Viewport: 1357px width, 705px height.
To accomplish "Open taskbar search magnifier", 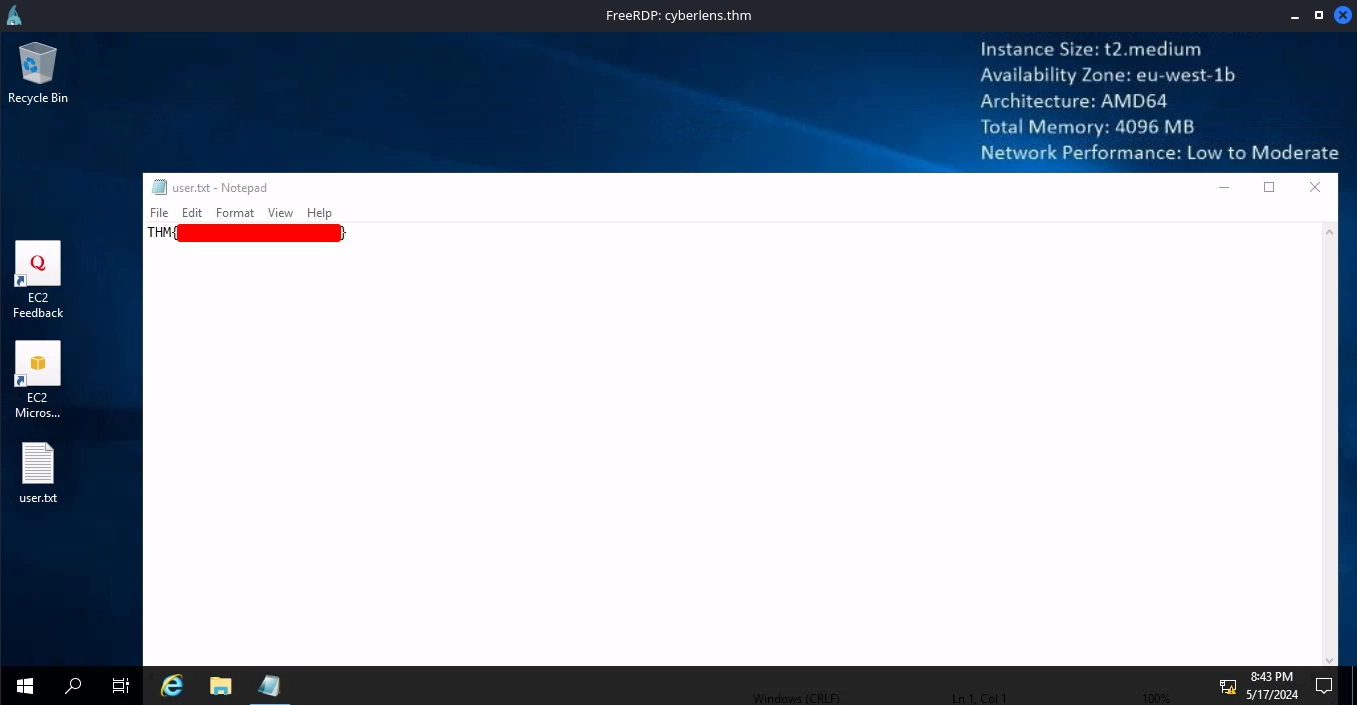I will [x=73, y=686].
